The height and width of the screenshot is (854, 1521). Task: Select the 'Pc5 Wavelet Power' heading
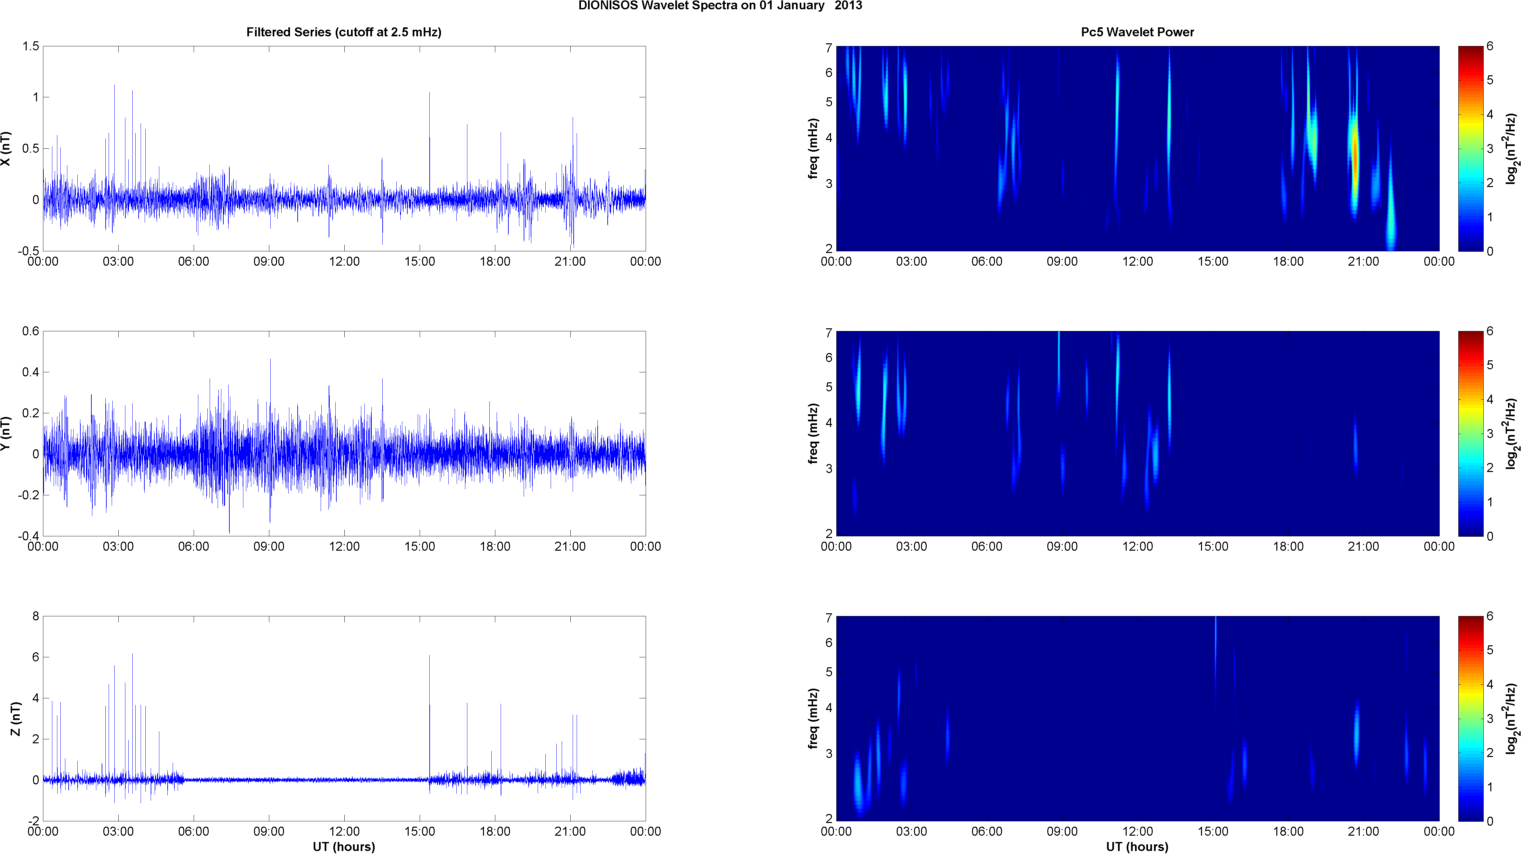coord(1137,32)
